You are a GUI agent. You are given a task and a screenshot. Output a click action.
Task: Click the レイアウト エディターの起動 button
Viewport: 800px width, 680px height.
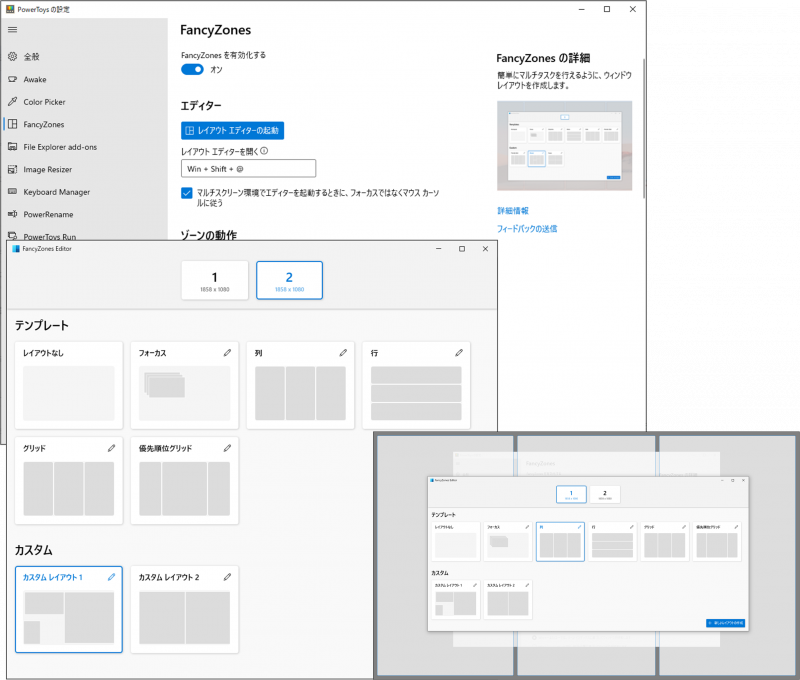click(x=232, y=131)
